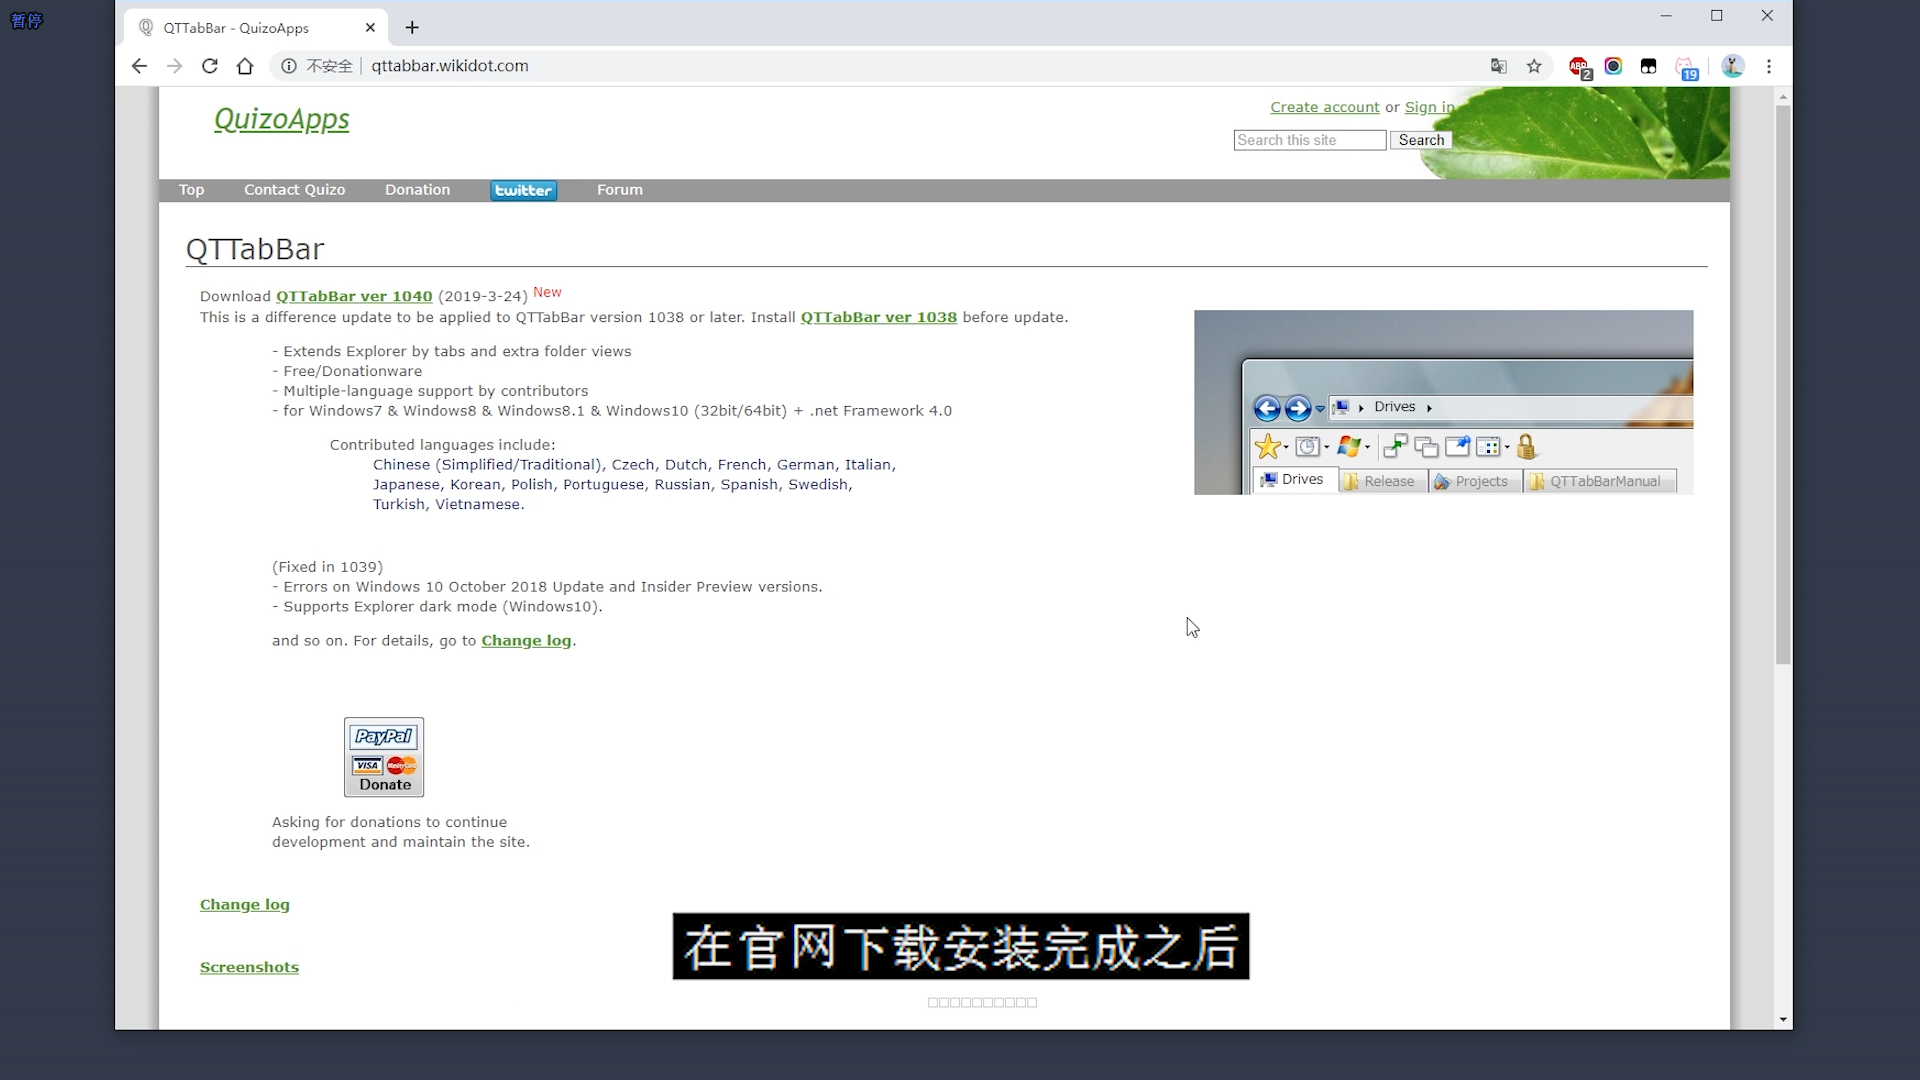Go to the browser Home page
Screen dimensions: 1920x1080
click(x=245, y=66)
